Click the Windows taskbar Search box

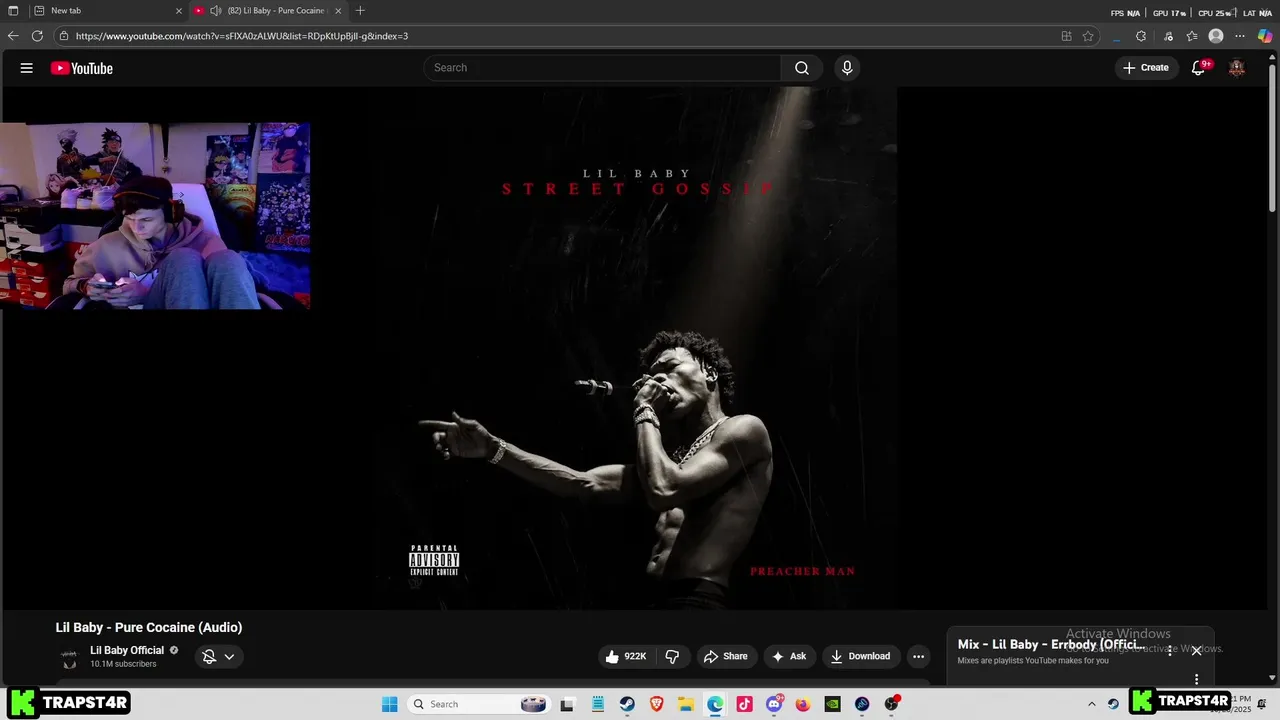480,704
